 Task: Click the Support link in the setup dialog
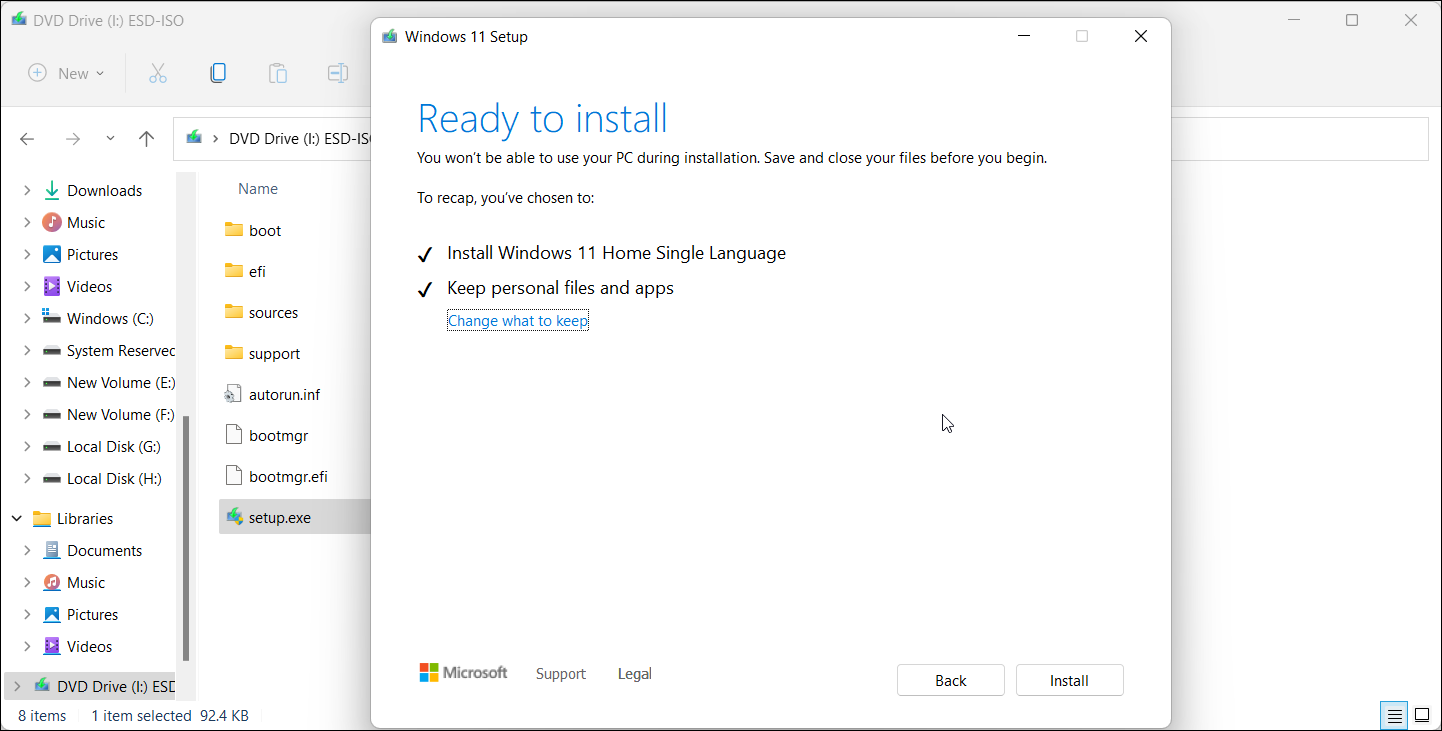pos(560,674)
